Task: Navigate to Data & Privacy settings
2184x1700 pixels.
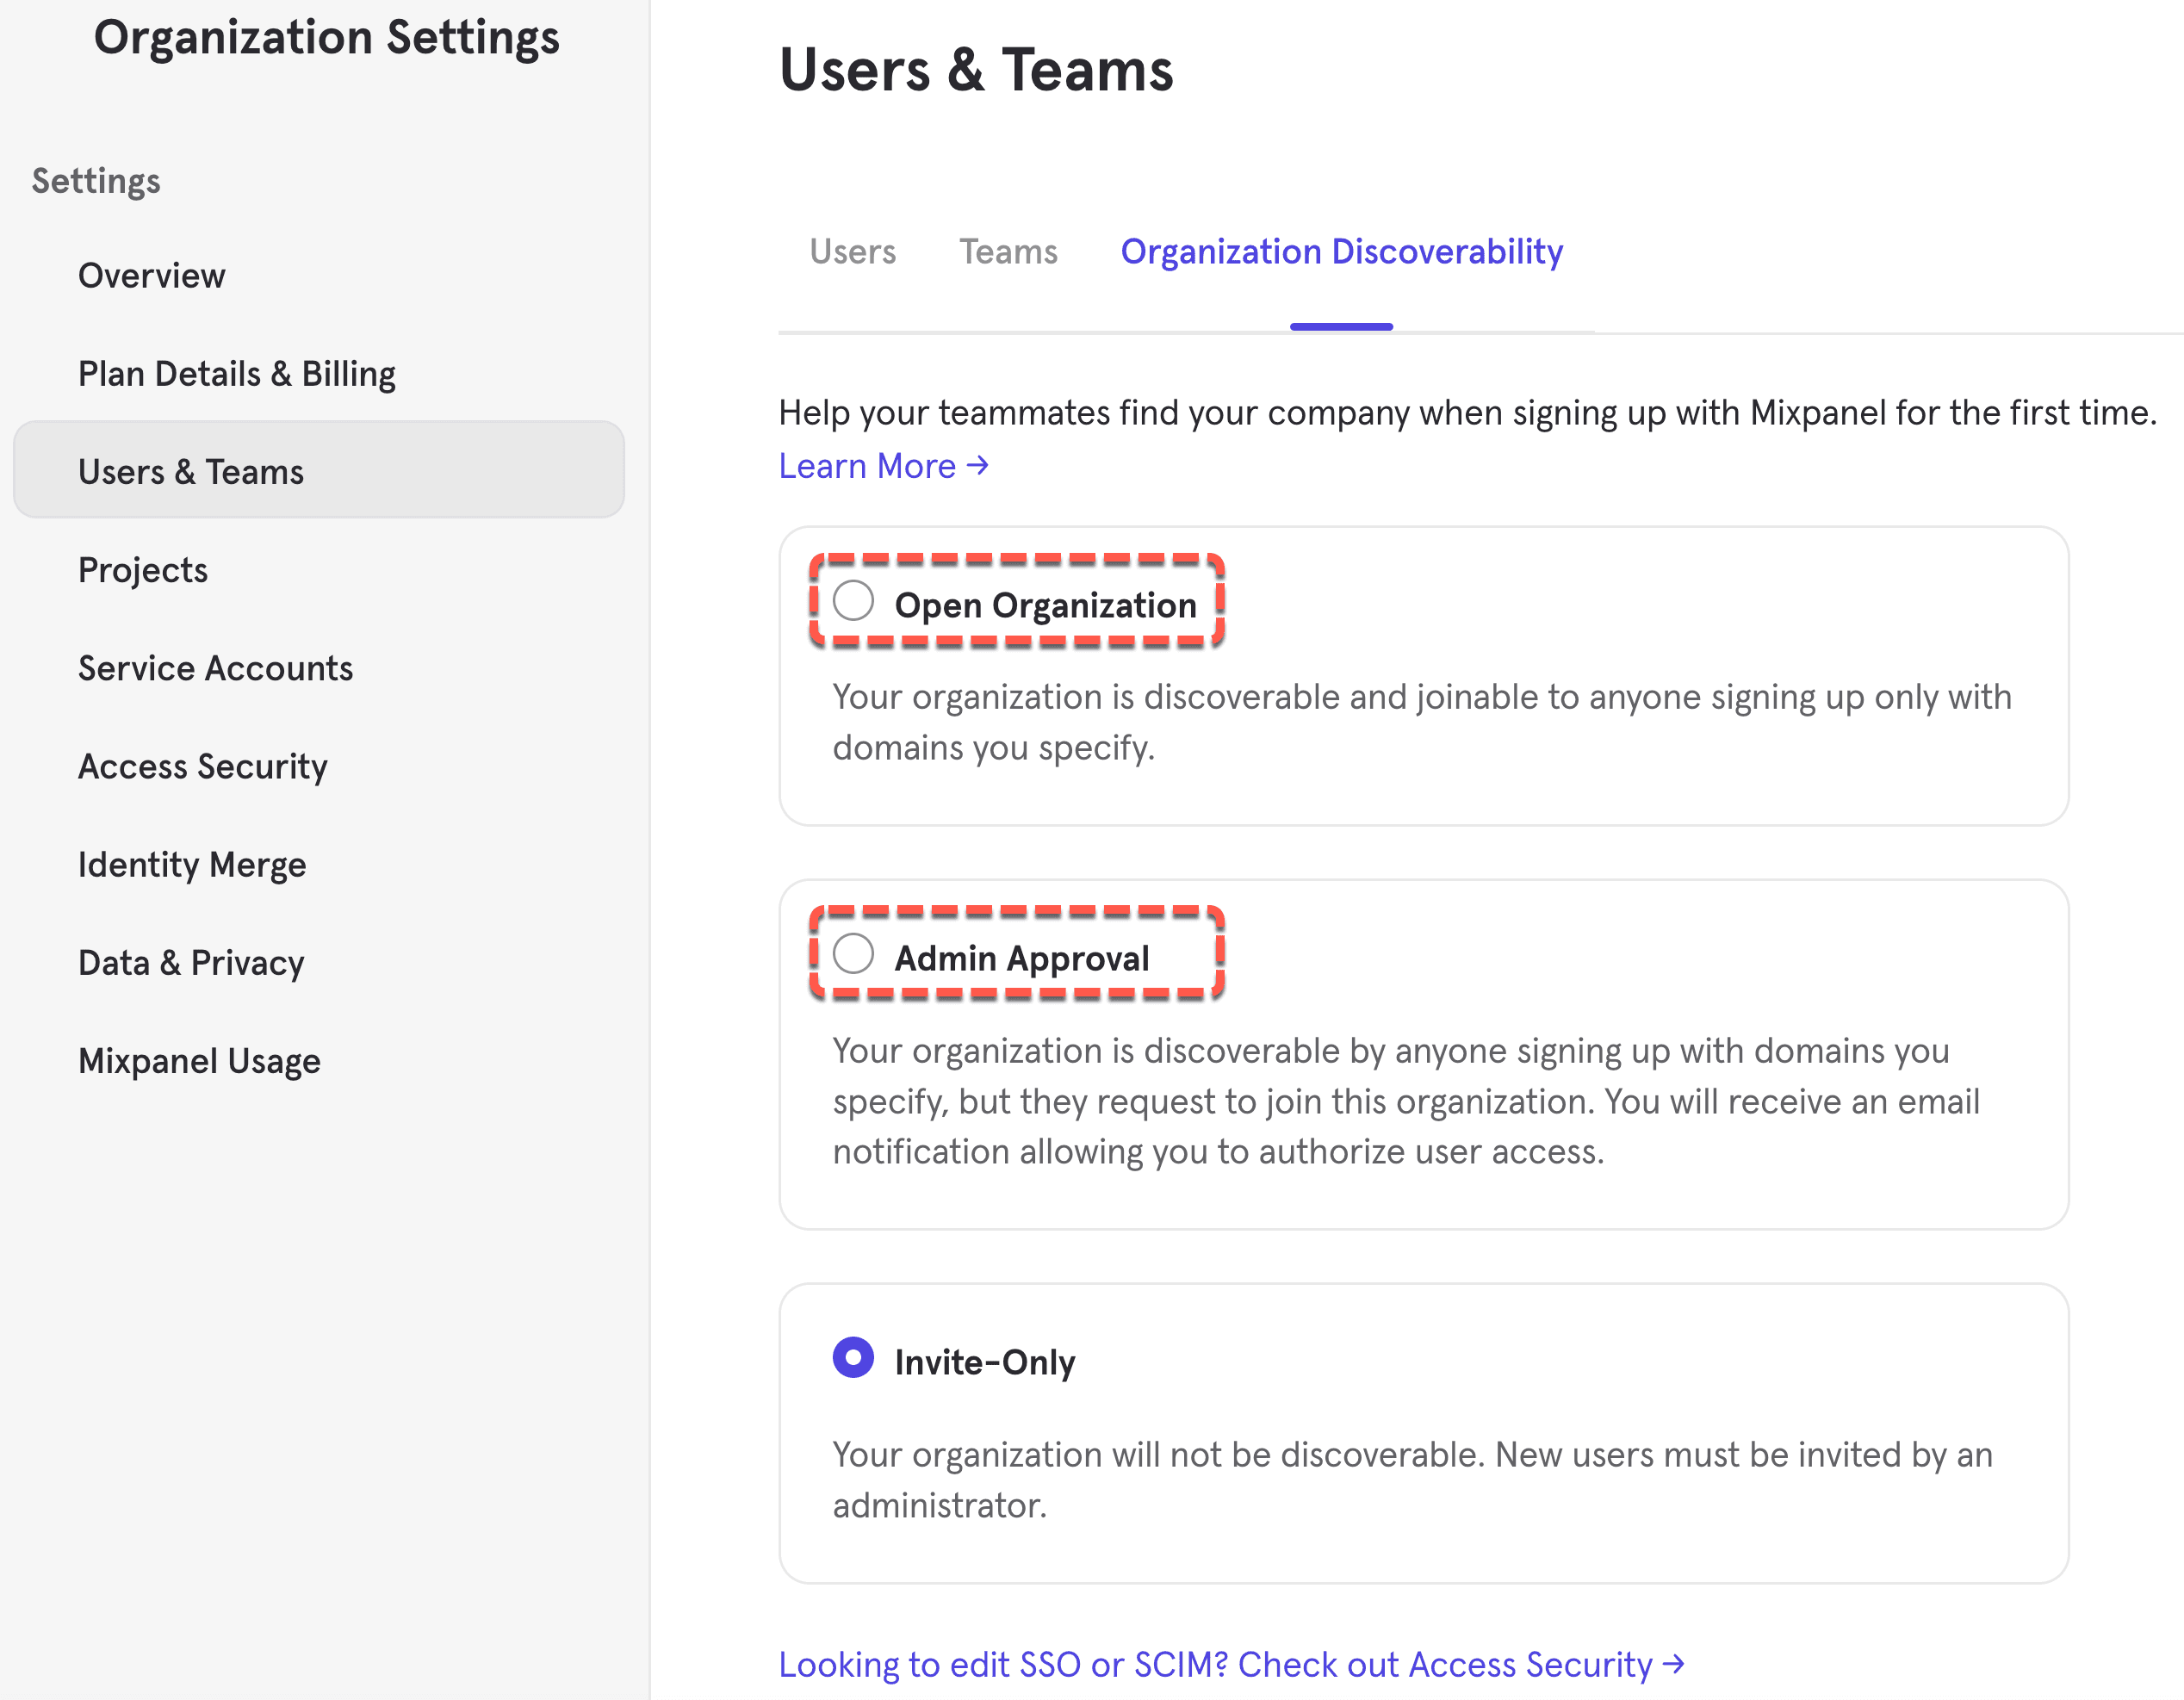Action: click(191, 963)
